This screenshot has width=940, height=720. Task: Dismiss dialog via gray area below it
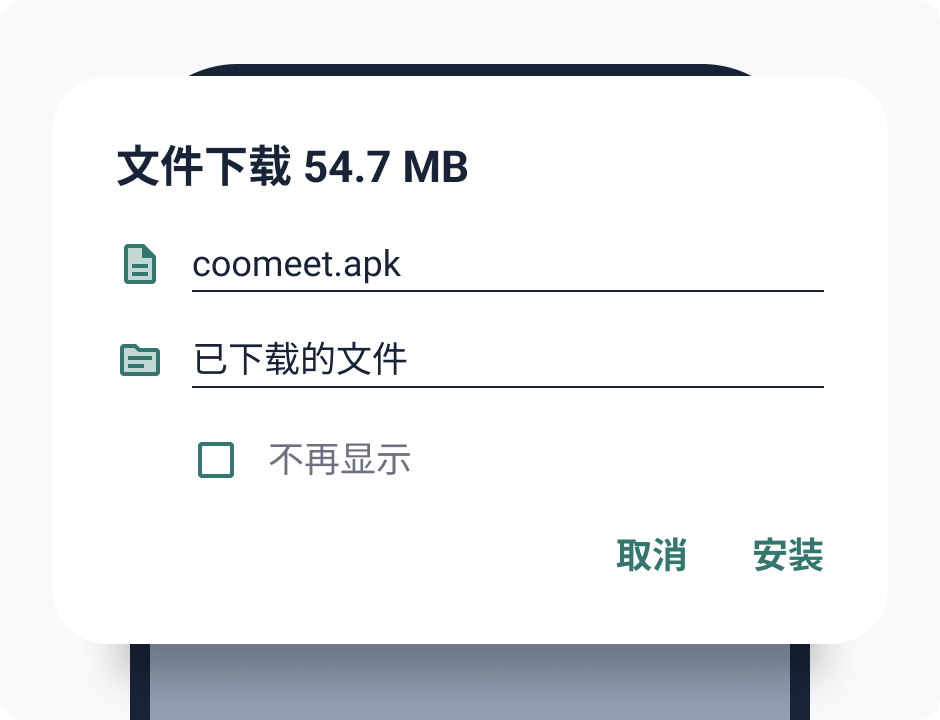click(x=469, y=682)
